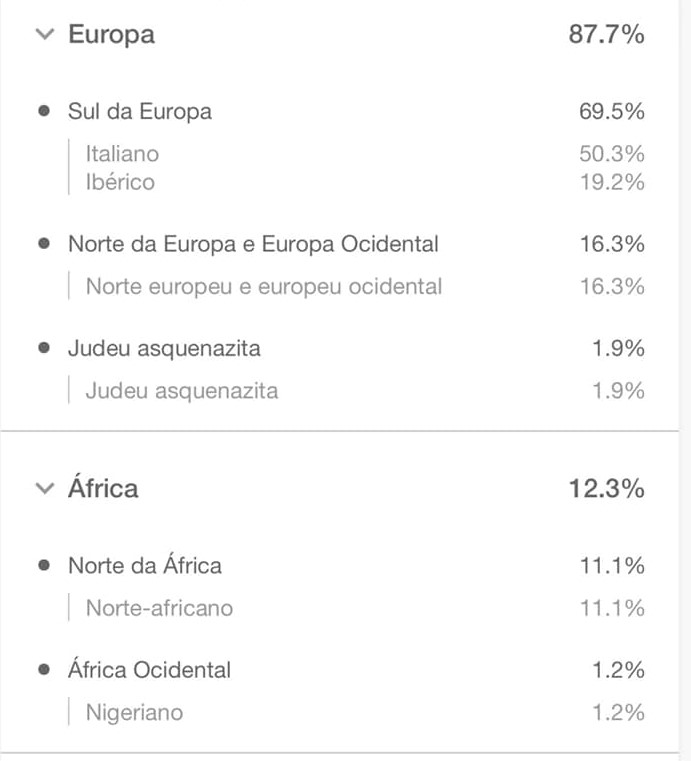691x761 pixels.
Task: Select the África Ocidental region row
Action: 341,670
